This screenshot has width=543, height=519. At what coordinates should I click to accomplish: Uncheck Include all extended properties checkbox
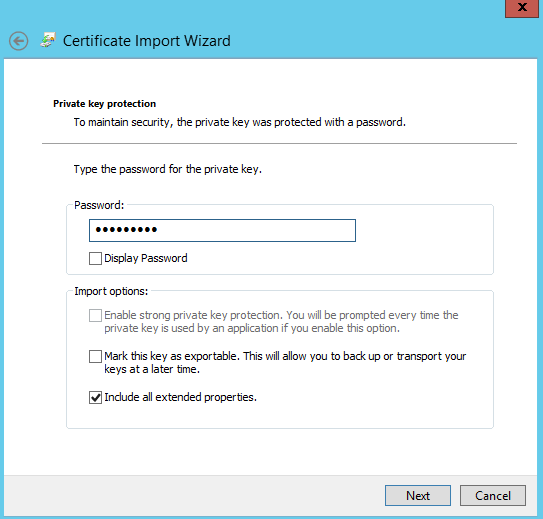(95, 397)
